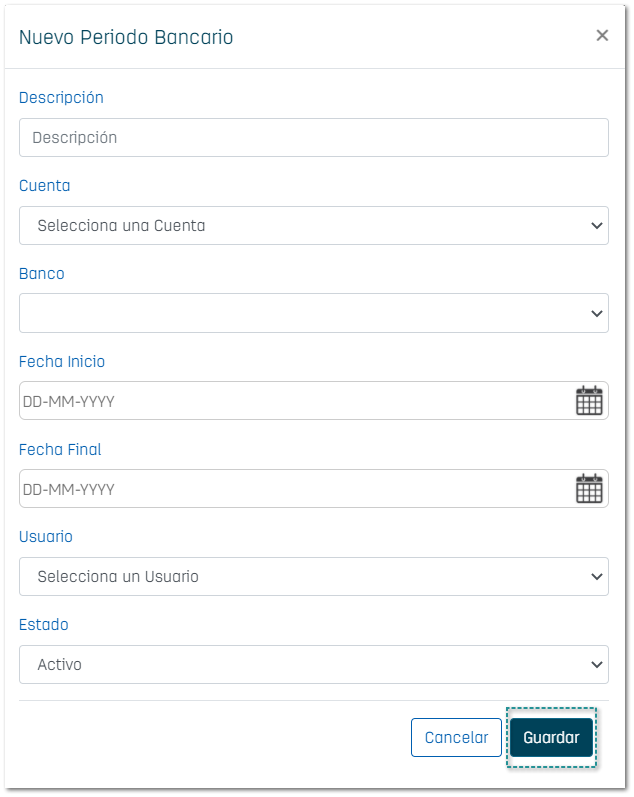Focus the Descripción text field

tap(313, 138)
